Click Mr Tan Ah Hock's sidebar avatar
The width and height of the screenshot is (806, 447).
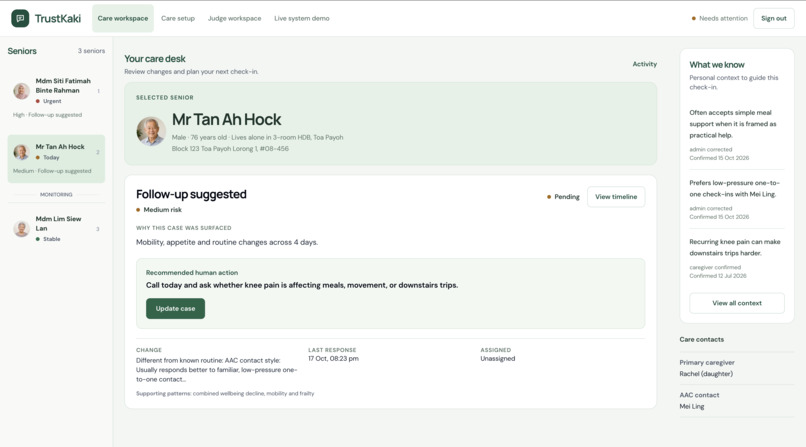pyautogui.click(x=21, y=152)
